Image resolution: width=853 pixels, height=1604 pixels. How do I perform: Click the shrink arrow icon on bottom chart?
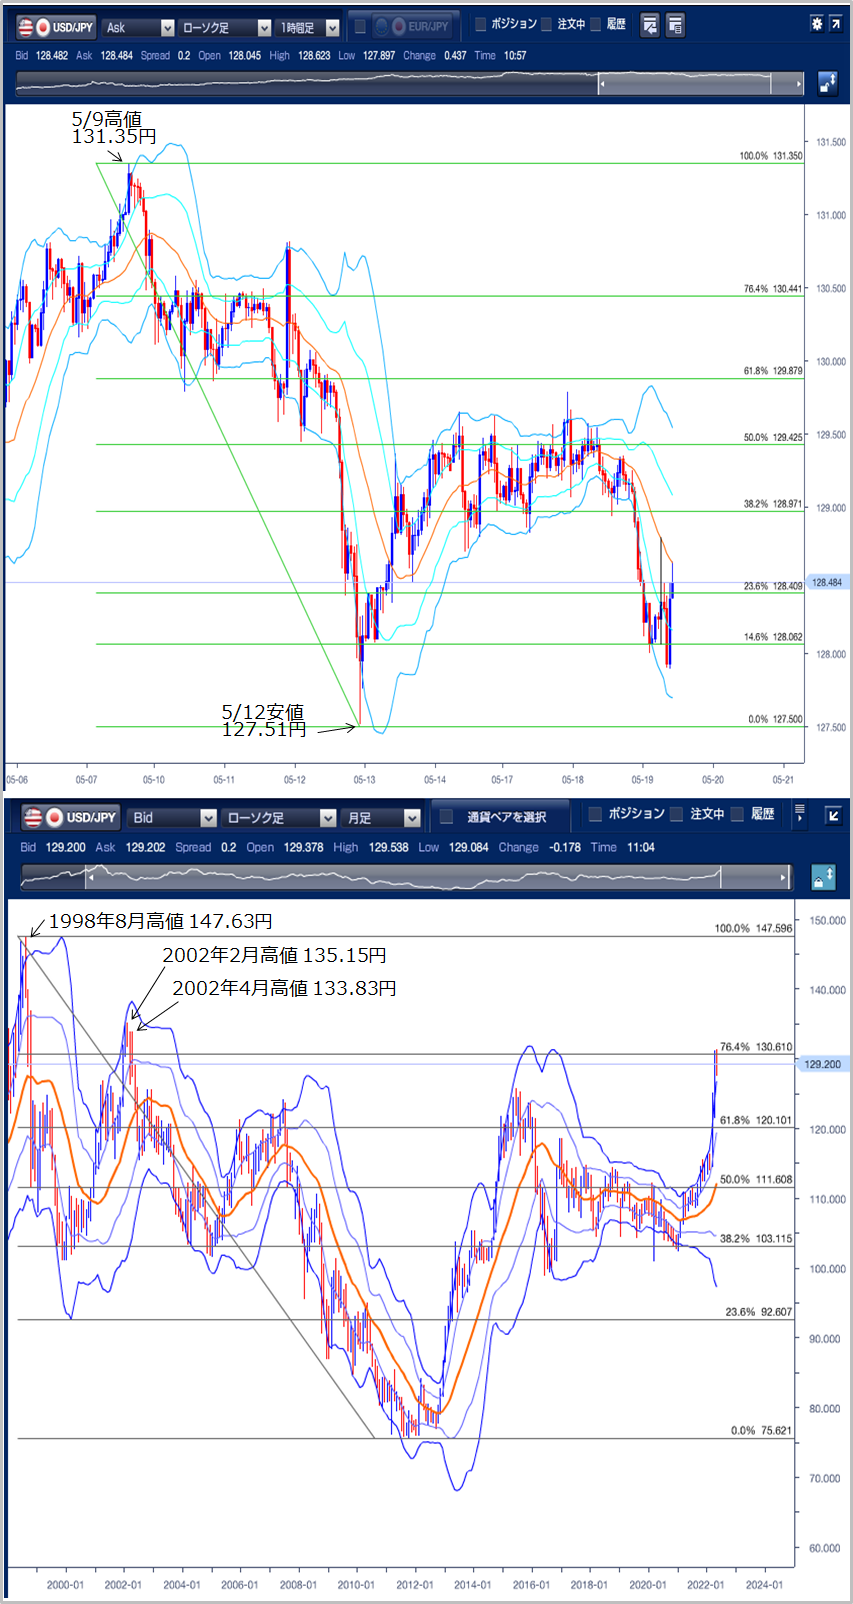click(832, 815)
